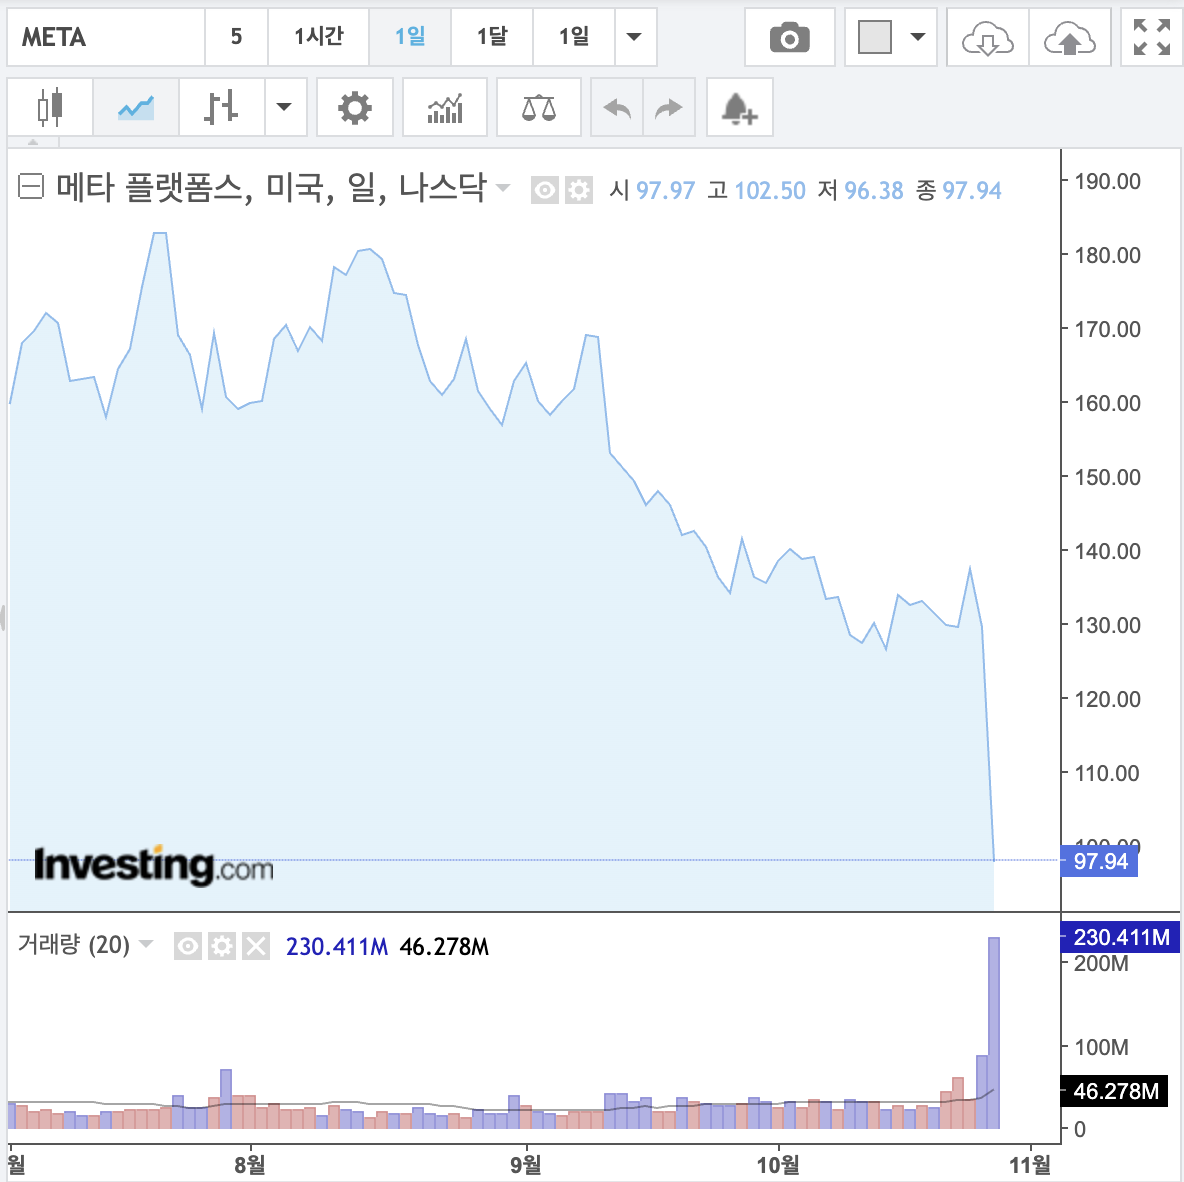Toggle main series visibility eye icon

(x=544, y=190)
